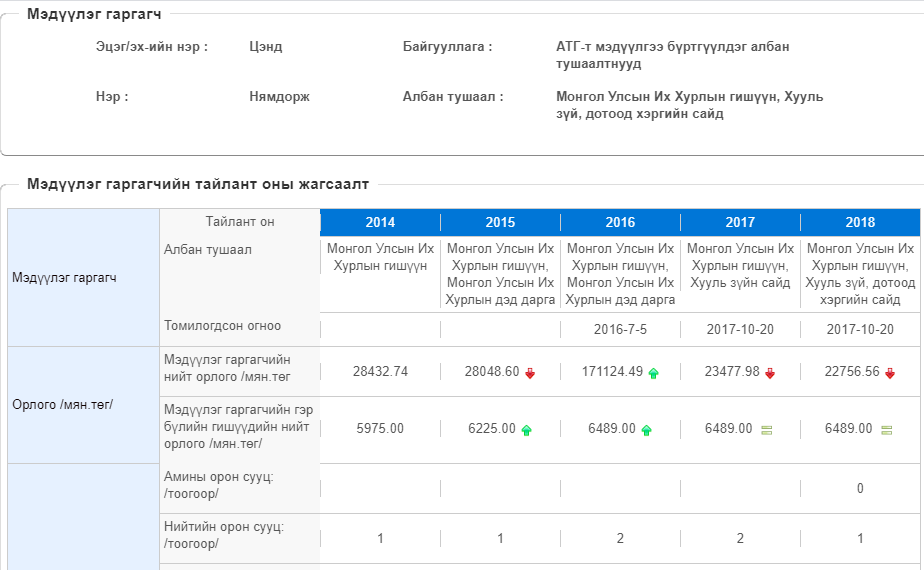
Task: Click unchanged equals icon in 2017 family income cell
Action: [x=767, y=430]
